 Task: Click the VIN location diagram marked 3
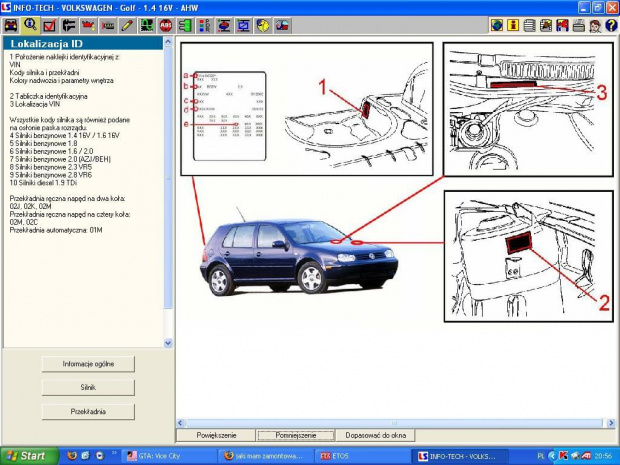pos(528,109)
